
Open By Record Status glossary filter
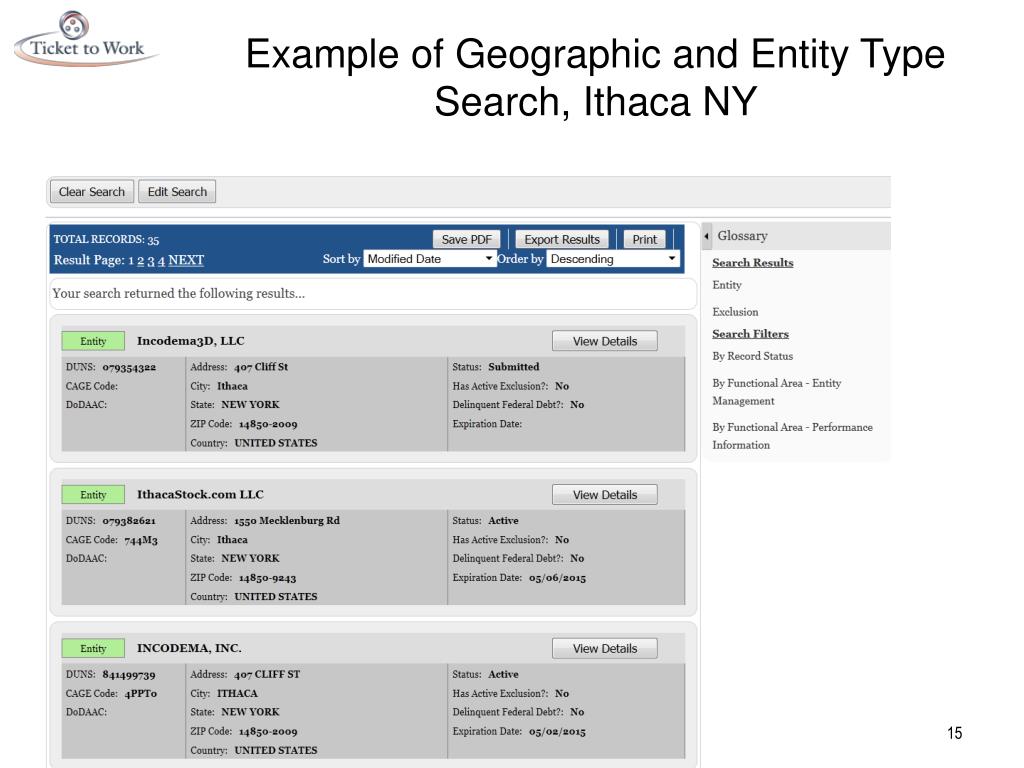752,356
